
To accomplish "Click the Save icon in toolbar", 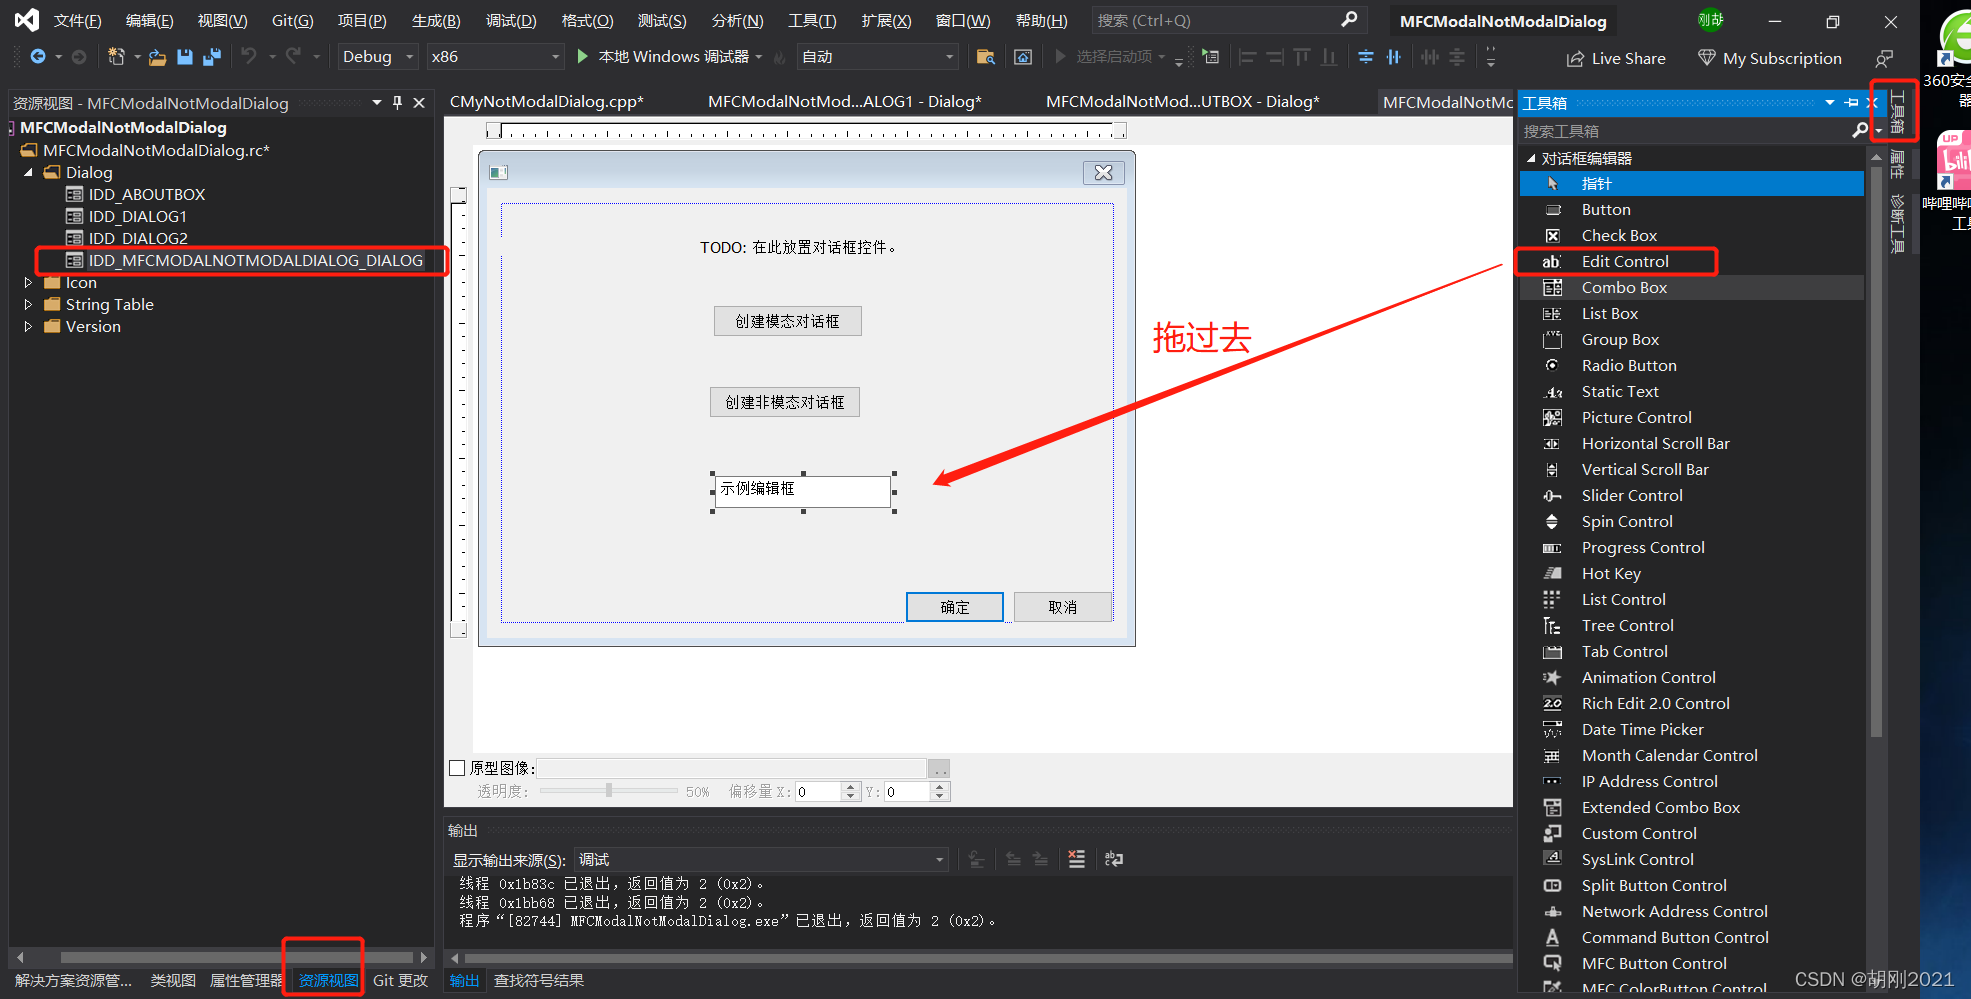I will (184, 57).
